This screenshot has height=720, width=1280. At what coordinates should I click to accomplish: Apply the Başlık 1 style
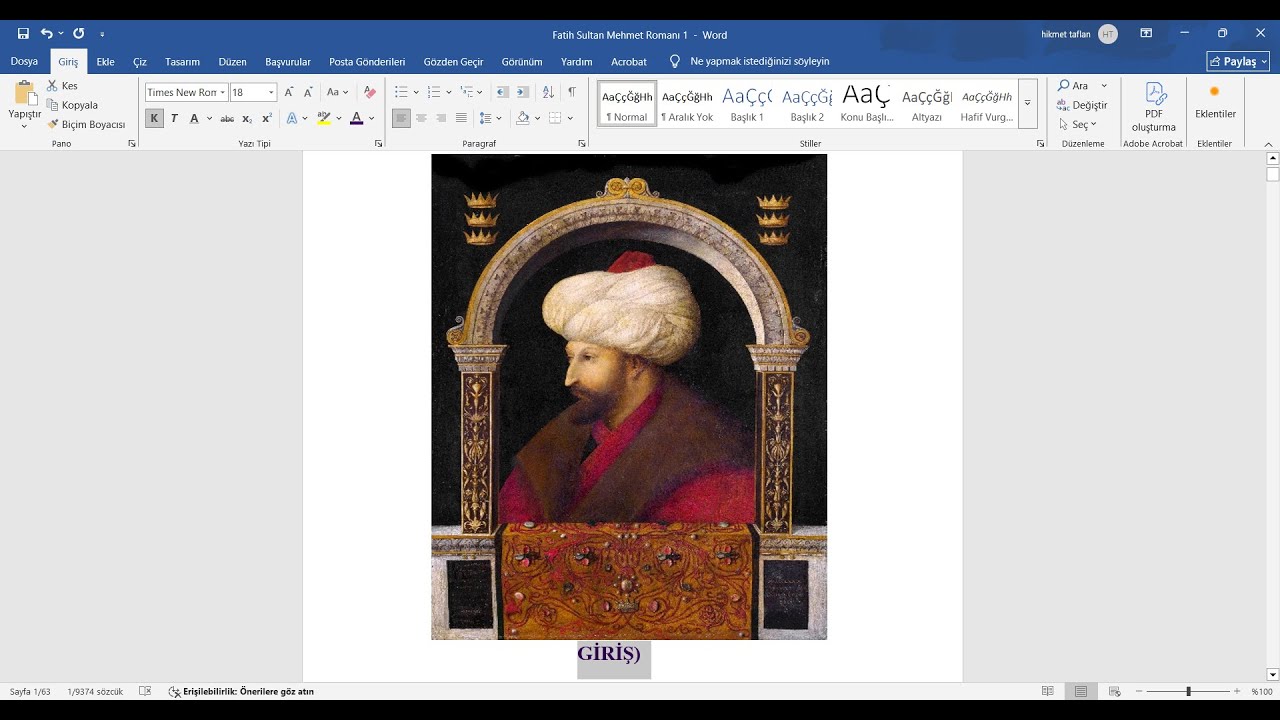coord(747,104)
